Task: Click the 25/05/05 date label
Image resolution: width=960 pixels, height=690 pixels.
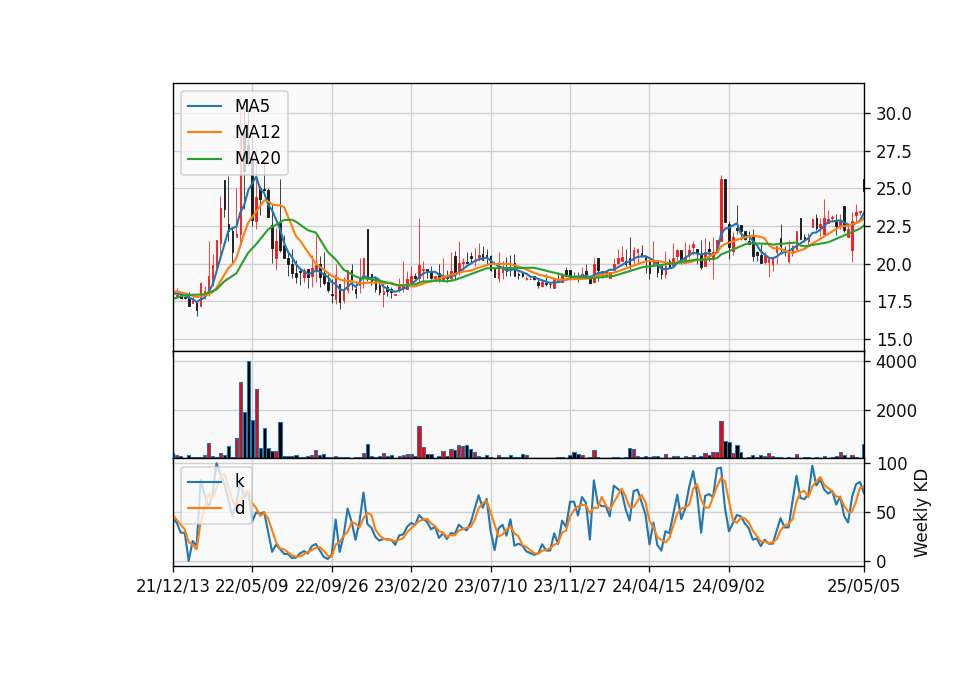Action: [x=864, y=586]
